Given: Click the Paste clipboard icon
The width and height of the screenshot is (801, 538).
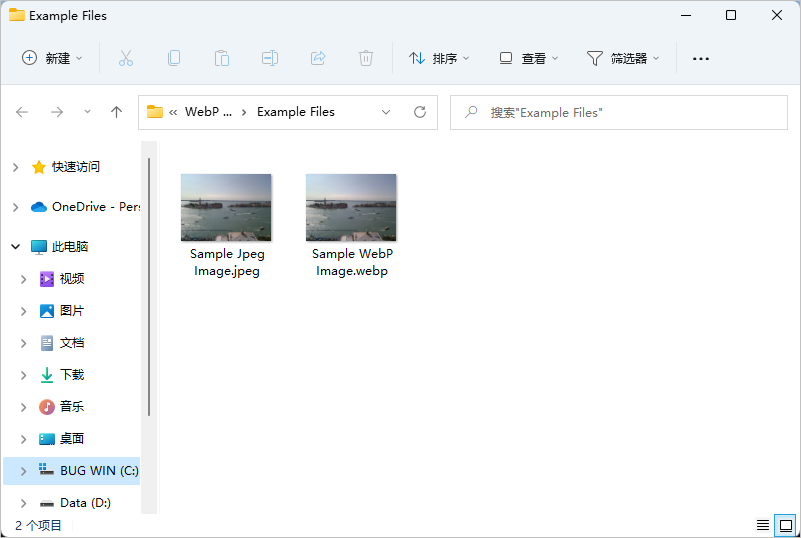Looking at the screenshot, I should (222, 58).
